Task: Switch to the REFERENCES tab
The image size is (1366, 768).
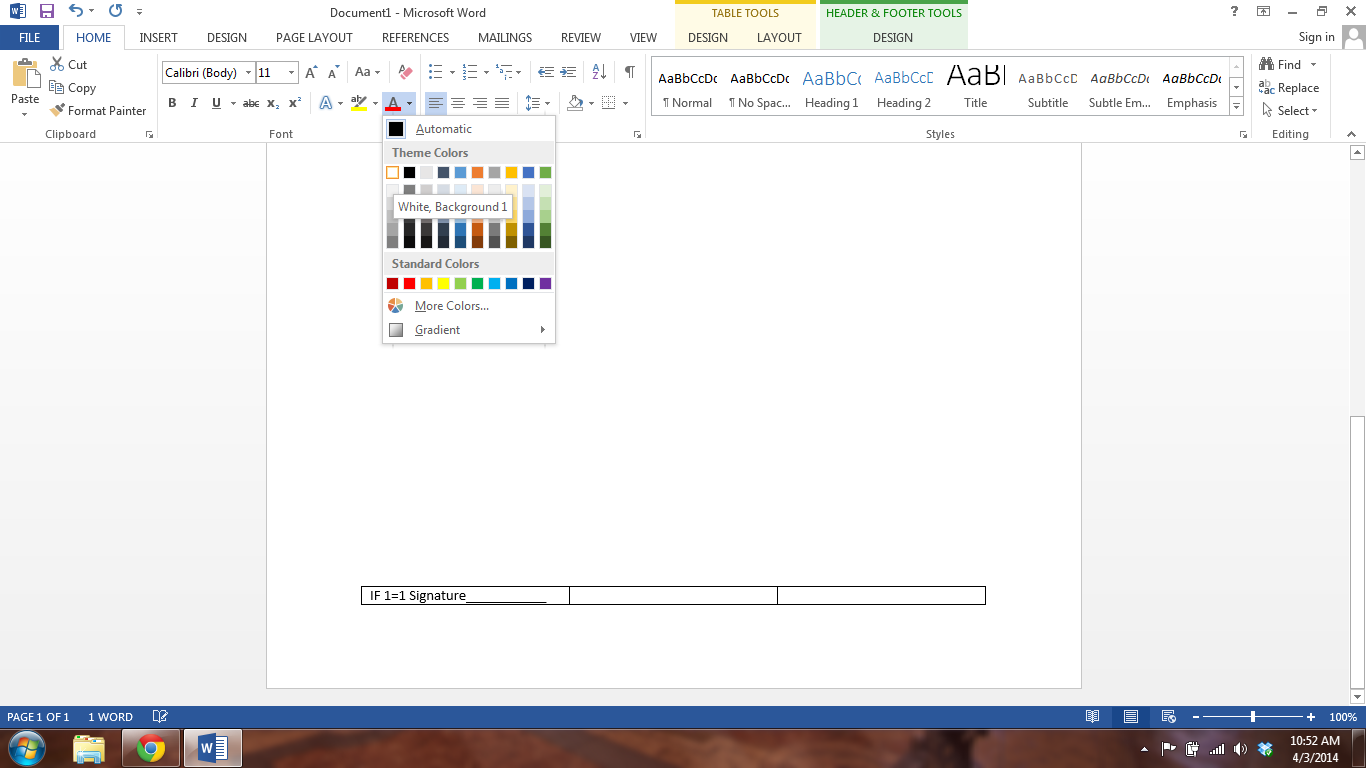Action: pyautogui.click(x=415, y=38)
